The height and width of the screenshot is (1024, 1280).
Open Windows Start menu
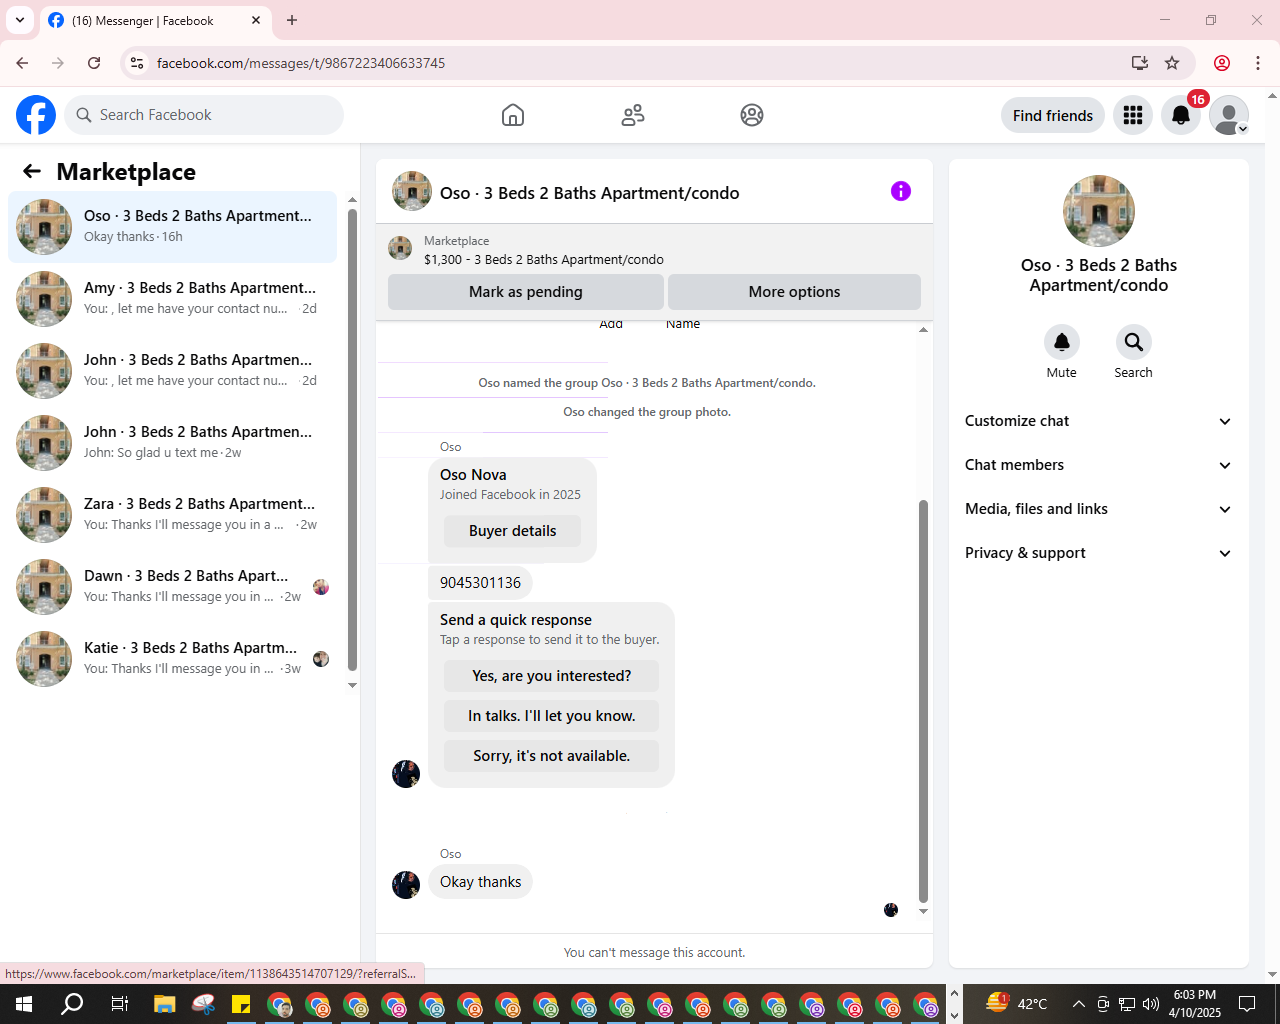click(24, 1004)
